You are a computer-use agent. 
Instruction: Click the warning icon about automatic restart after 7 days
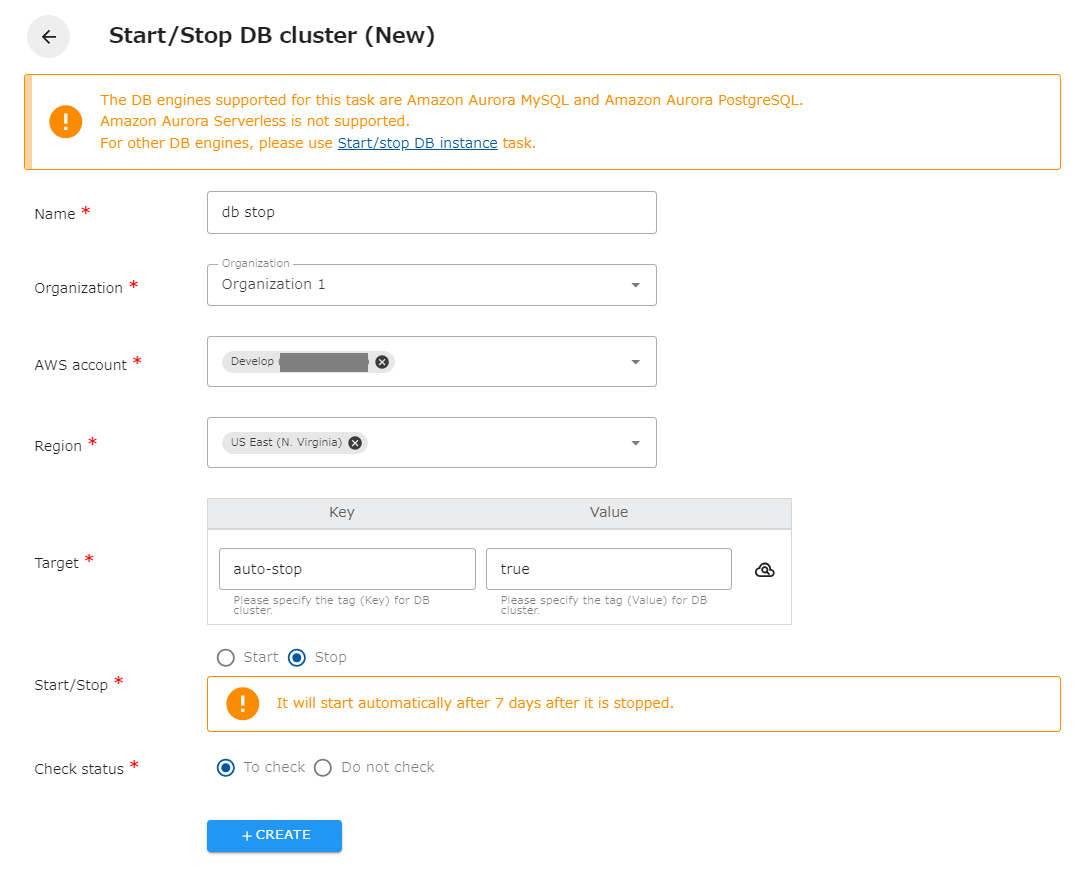click(x=241, y=703)
